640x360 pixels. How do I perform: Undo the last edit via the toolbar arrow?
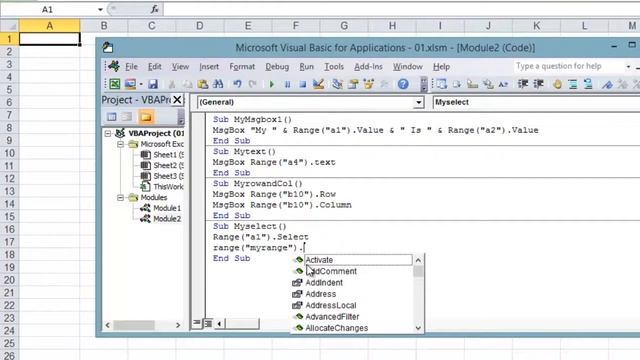[x=237, y=84]
